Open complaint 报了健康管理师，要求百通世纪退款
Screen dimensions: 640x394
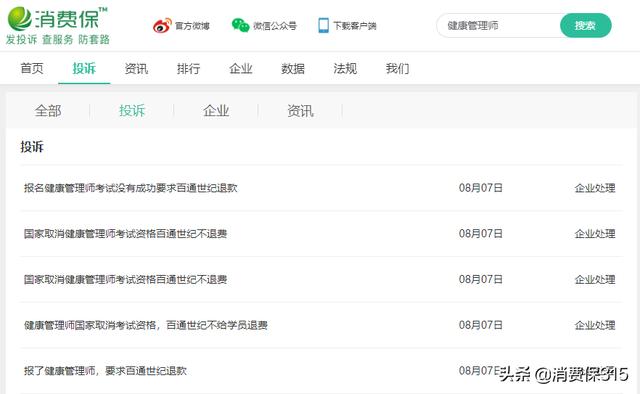click(105, 371)
